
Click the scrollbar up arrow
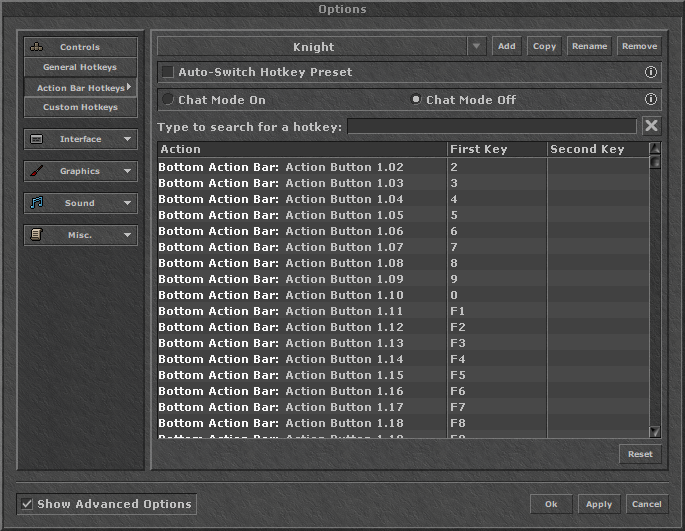[x=655, y=148]
